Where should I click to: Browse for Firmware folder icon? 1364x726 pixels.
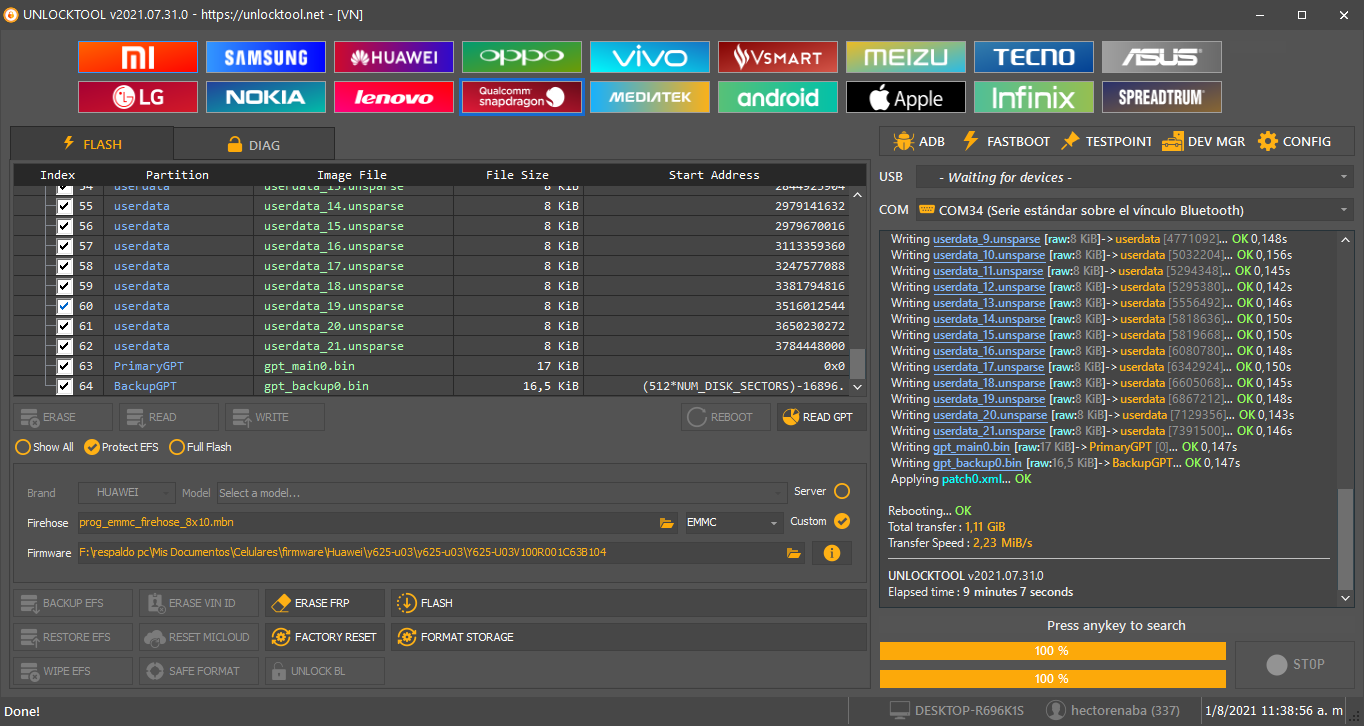pos(794,552)
